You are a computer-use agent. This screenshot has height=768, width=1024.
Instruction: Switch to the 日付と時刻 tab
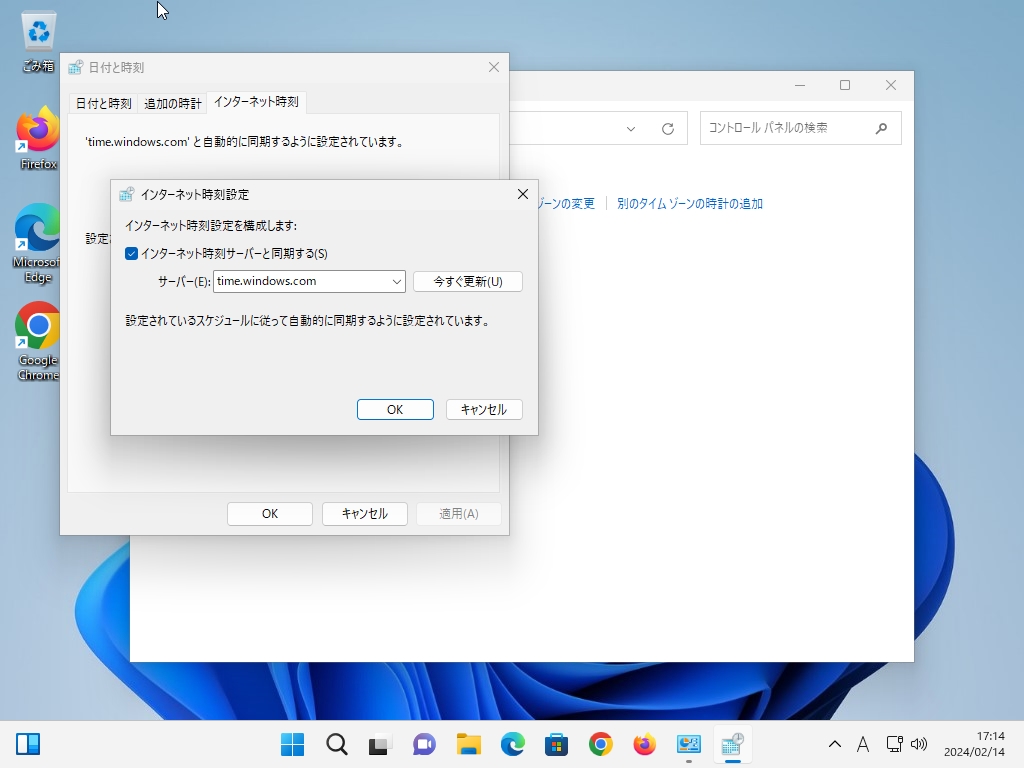click(103, 103)
